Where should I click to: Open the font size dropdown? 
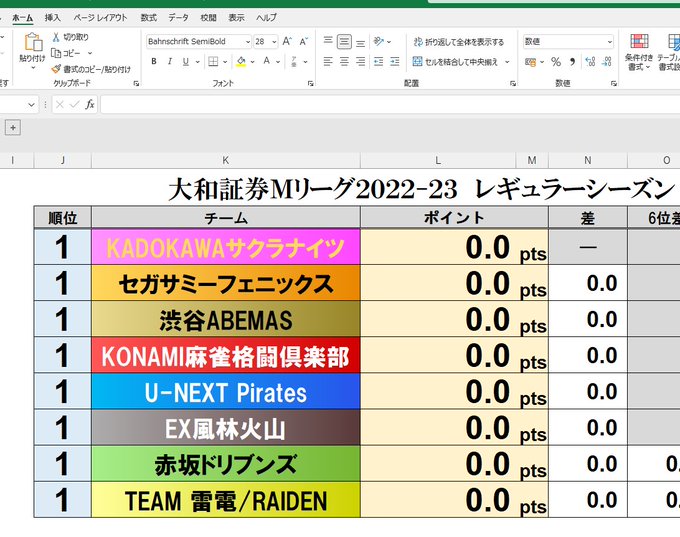point(275,42)
